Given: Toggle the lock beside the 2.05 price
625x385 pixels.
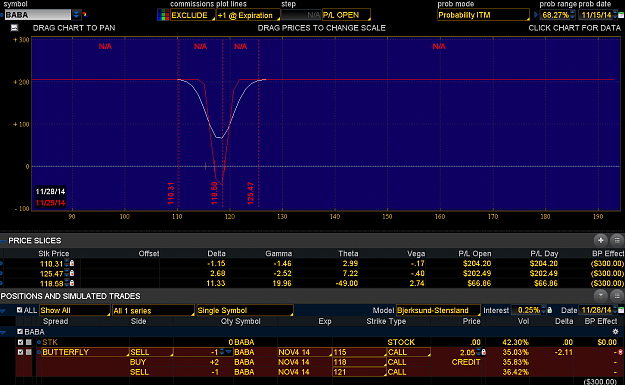Looking at the screenshot, I should (x=484, y=352).
